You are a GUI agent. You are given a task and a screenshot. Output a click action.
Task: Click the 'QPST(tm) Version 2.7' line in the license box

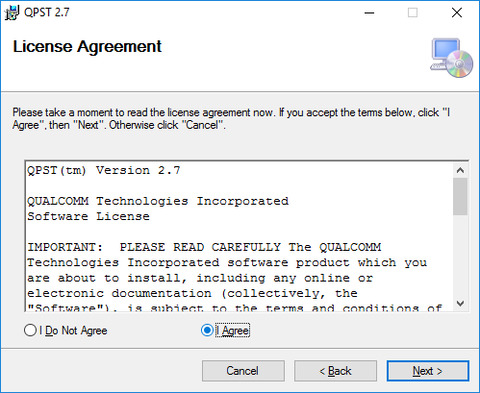(104, 171)
